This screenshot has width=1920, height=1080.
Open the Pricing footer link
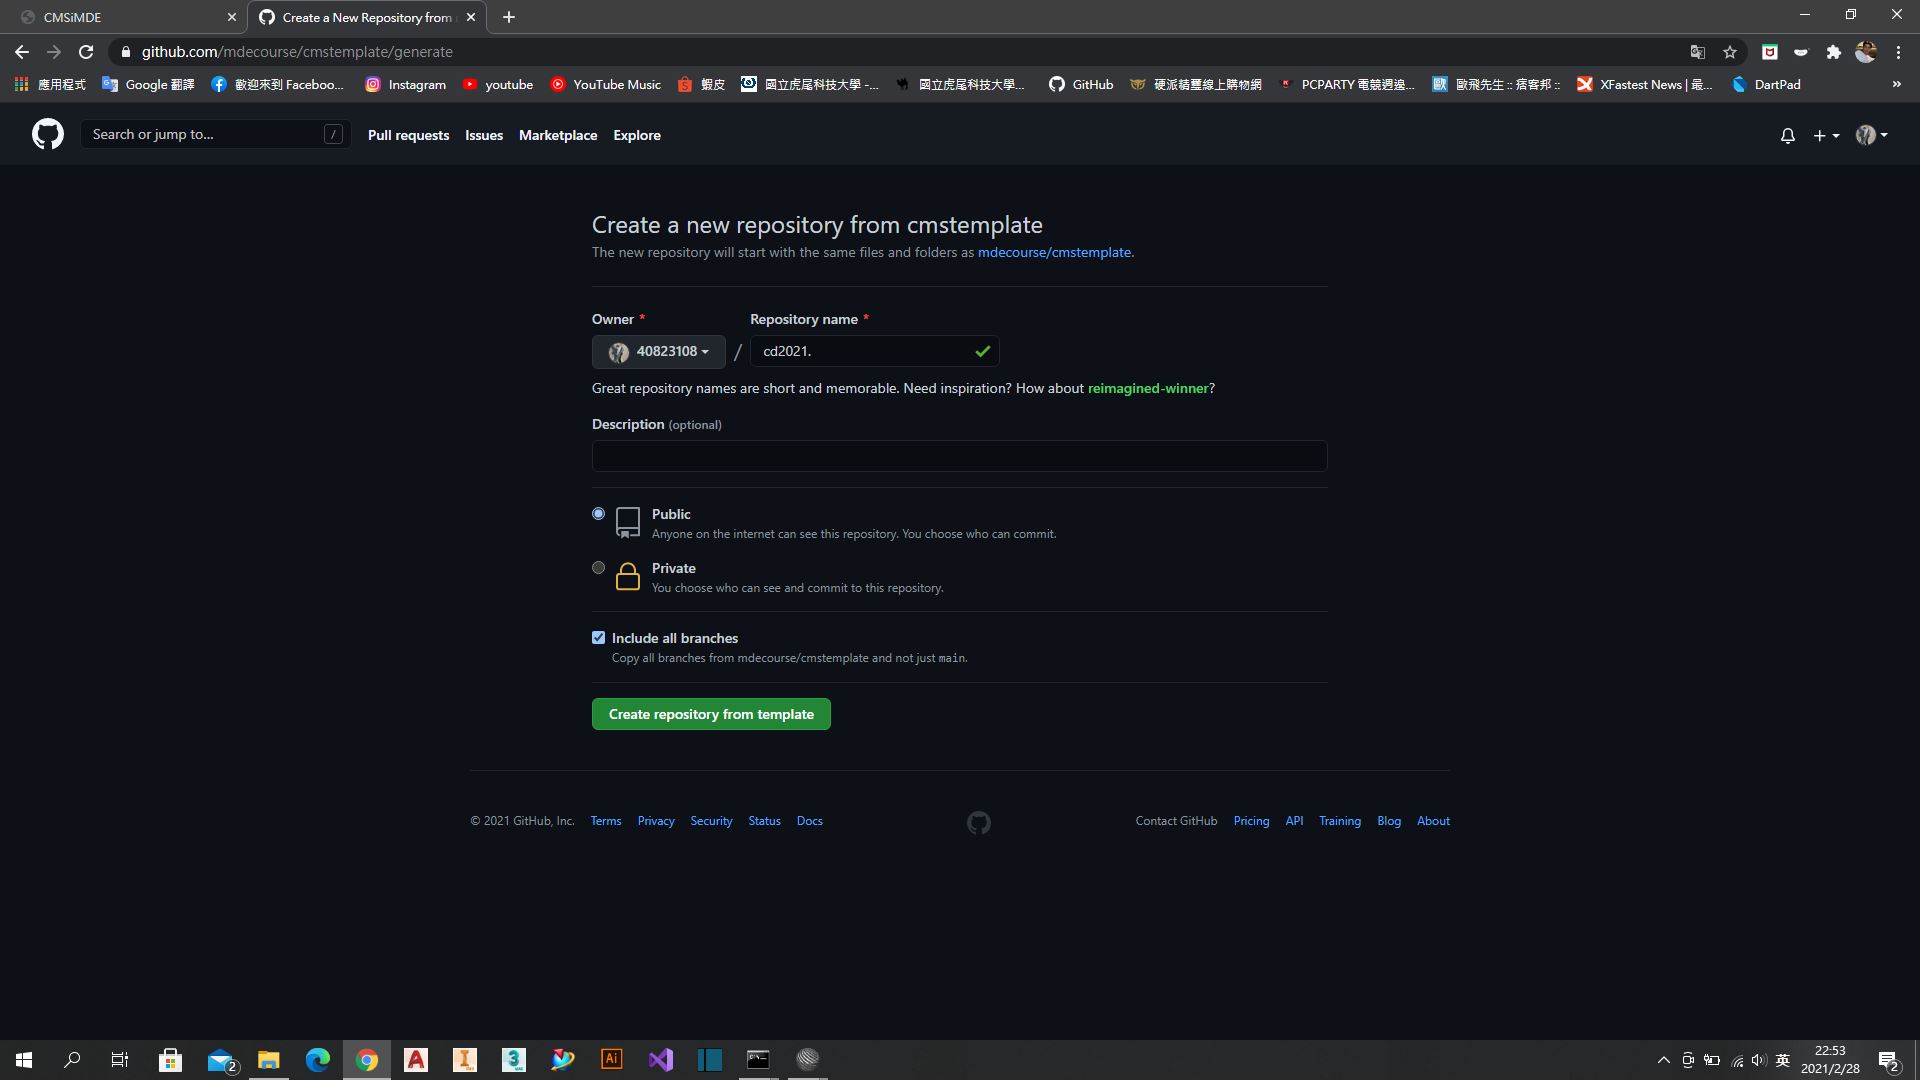(x=1251, y=821)
